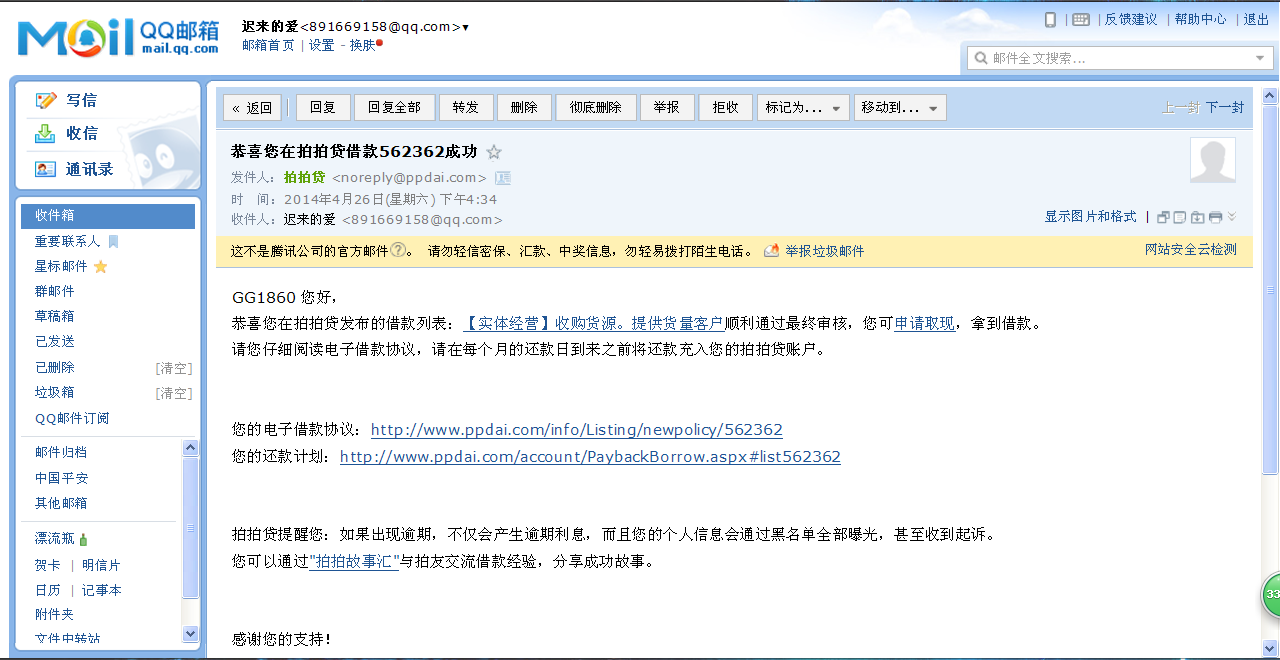Click inside the 邮件全文搜索 field
Viewport: 1280px width, 660px height.
tap(1118, 58)
